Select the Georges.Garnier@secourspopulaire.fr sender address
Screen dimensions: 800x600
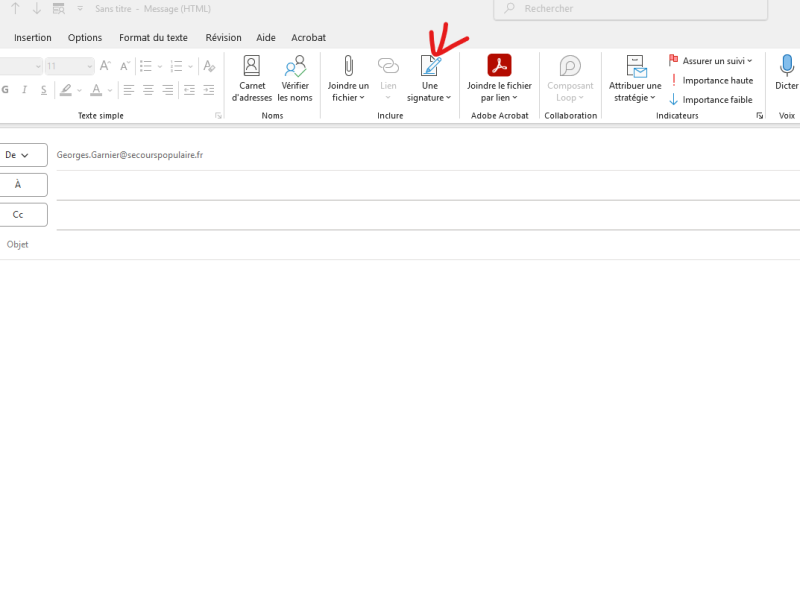(130, 155)
